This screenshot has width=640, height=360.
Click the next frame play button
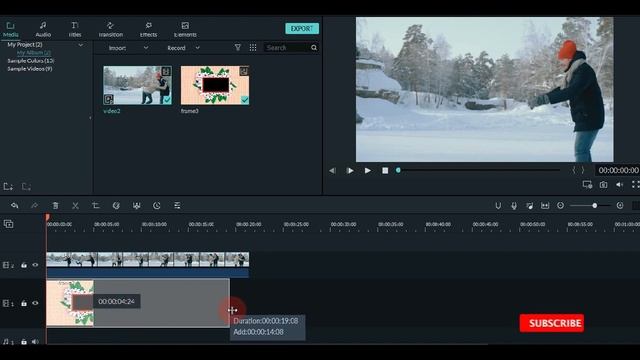point(350,171)
